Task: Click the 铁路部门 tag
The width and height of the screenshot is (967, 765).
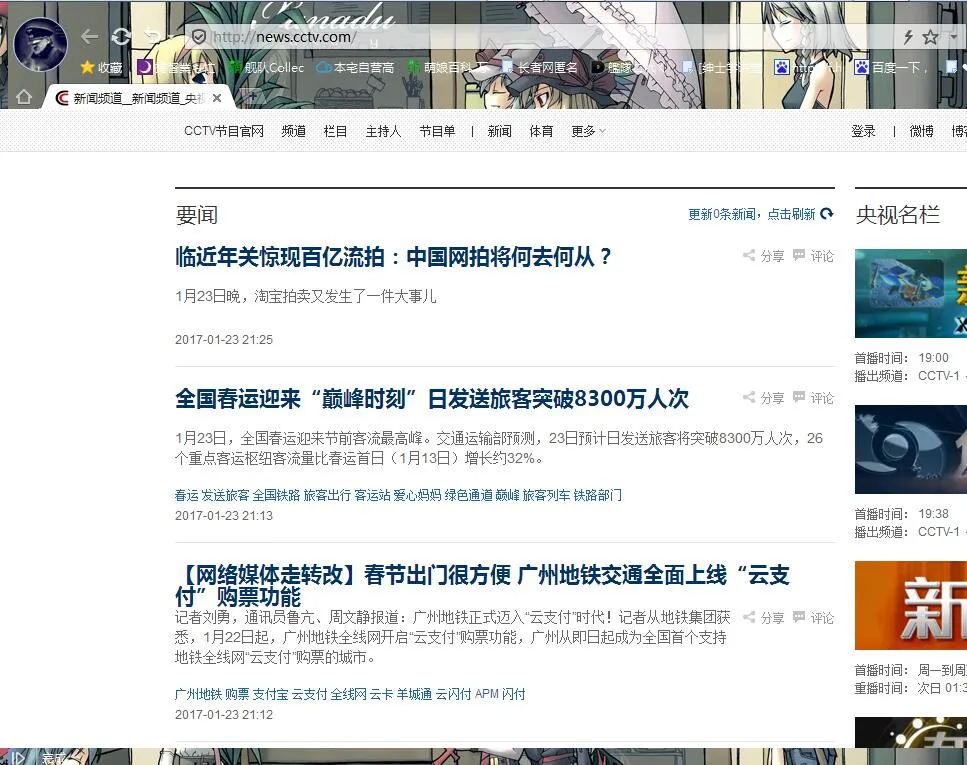Action: coord(598,495)
